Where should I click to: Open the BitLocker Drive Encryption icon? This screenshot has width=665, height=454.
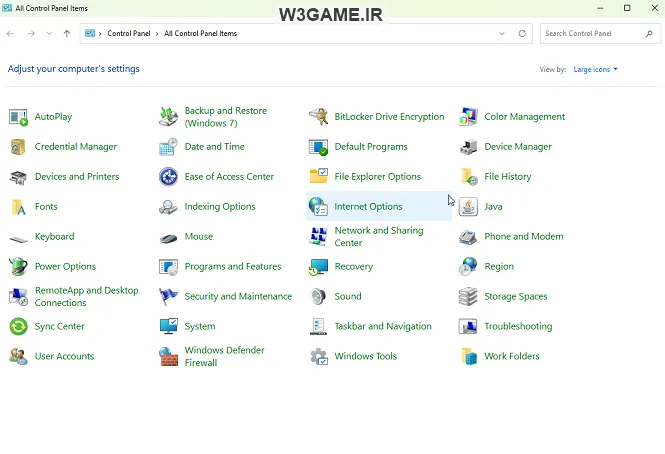pyautogui.click(x=319, y=117)
